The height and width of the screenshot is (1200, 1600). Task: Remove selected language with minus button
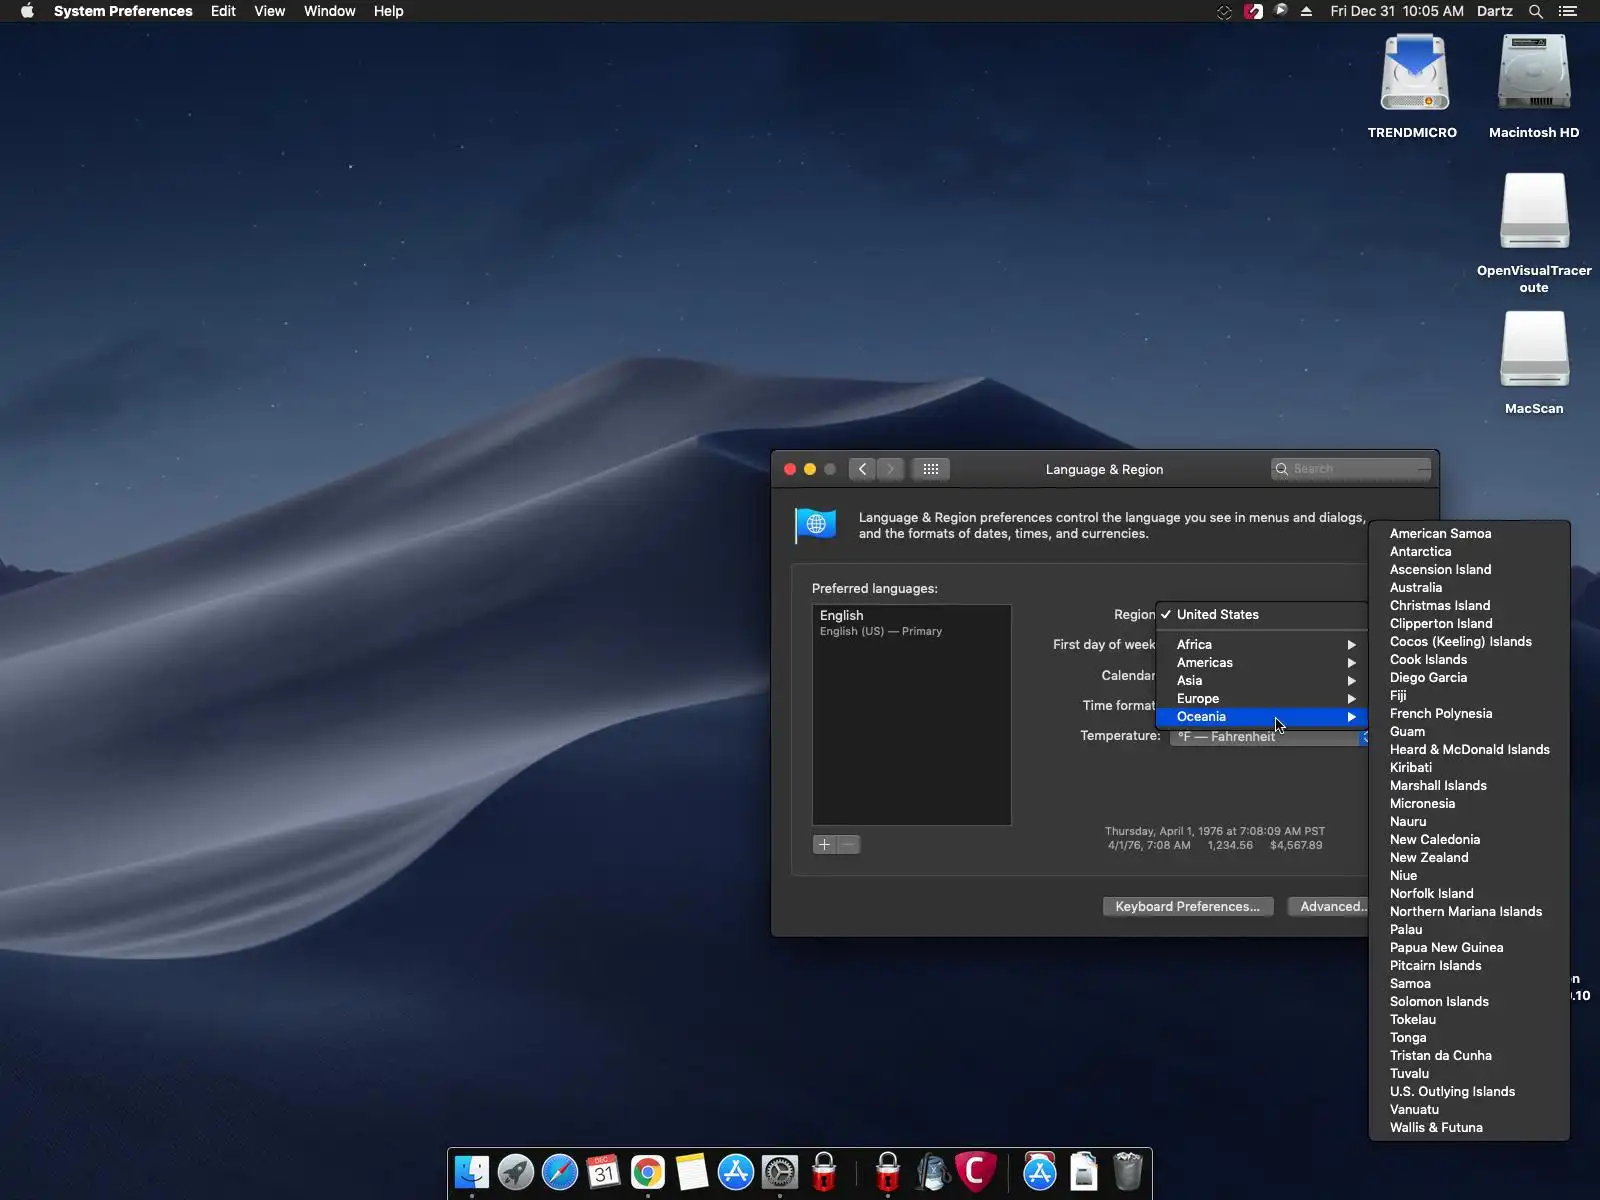point(848,845)
